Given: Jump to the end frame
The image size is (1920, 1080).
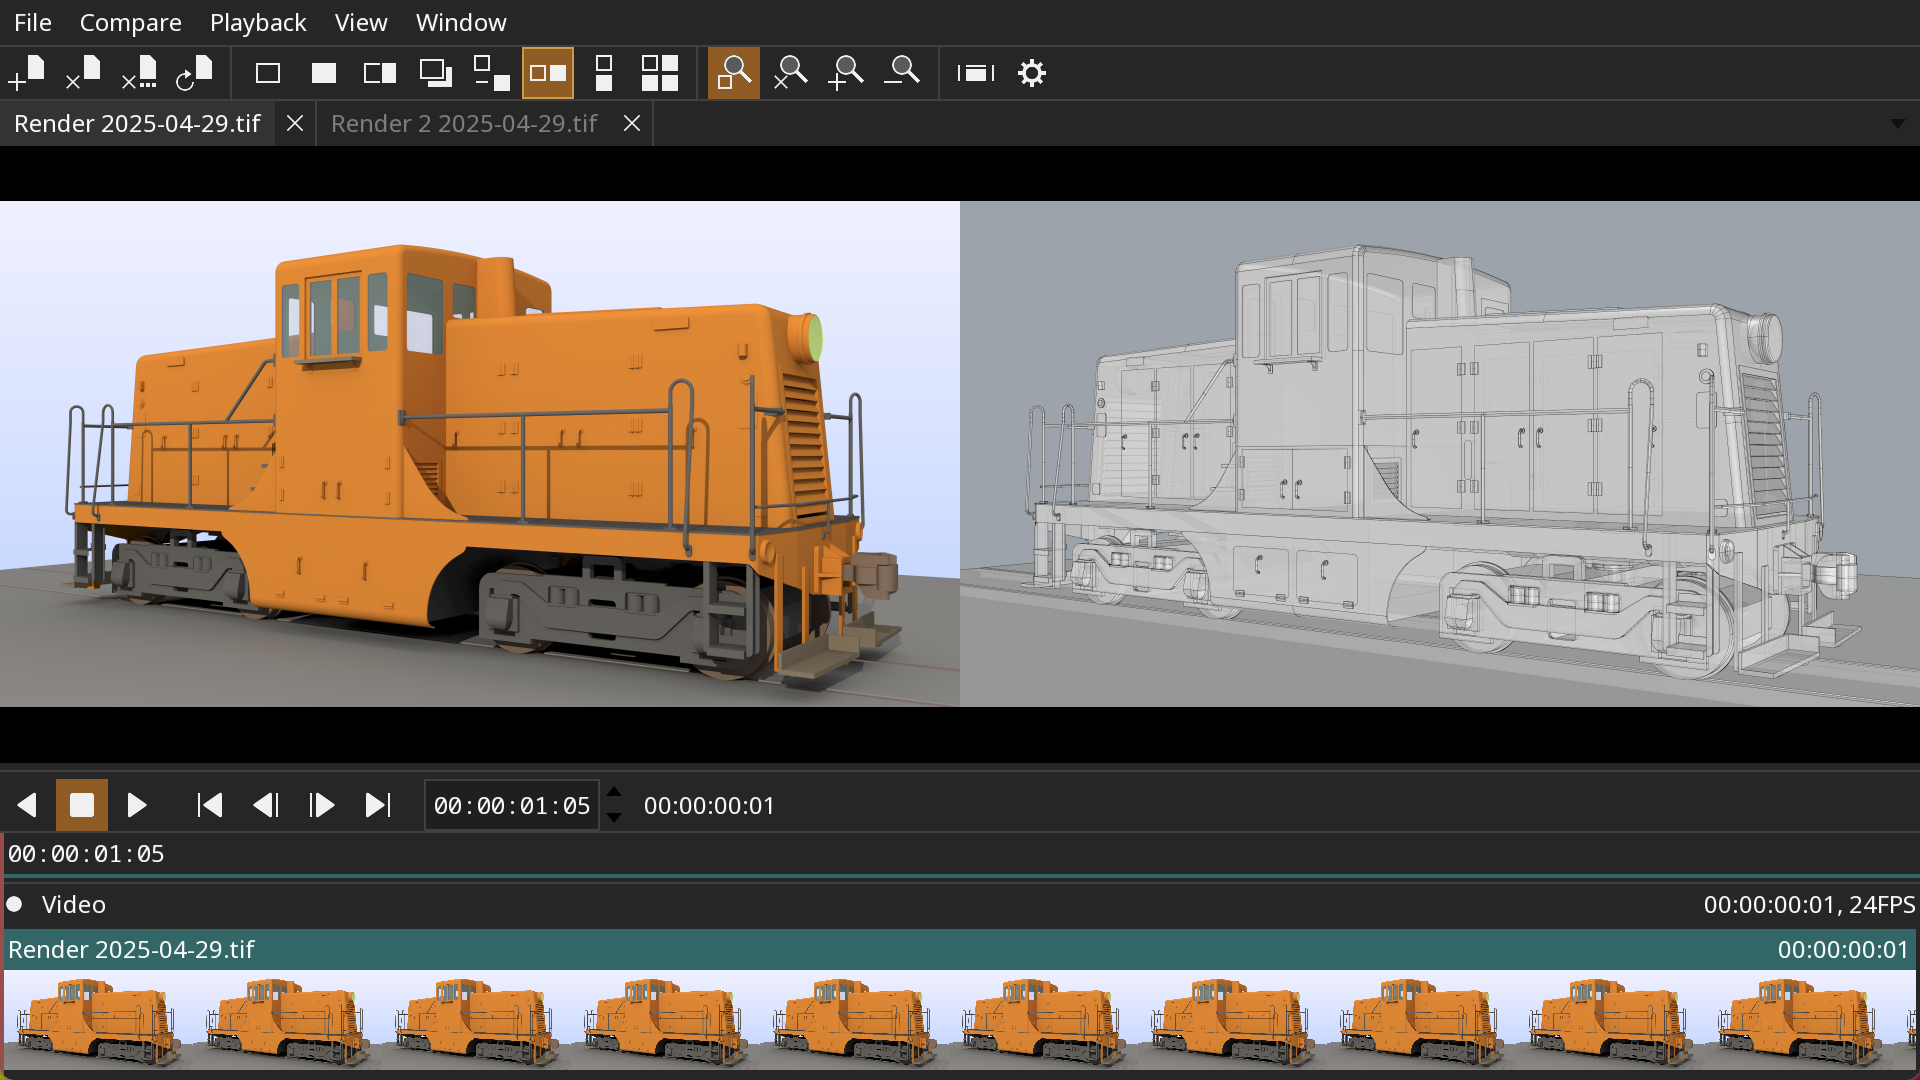Looking at the screenshot, I should point(378,805).
